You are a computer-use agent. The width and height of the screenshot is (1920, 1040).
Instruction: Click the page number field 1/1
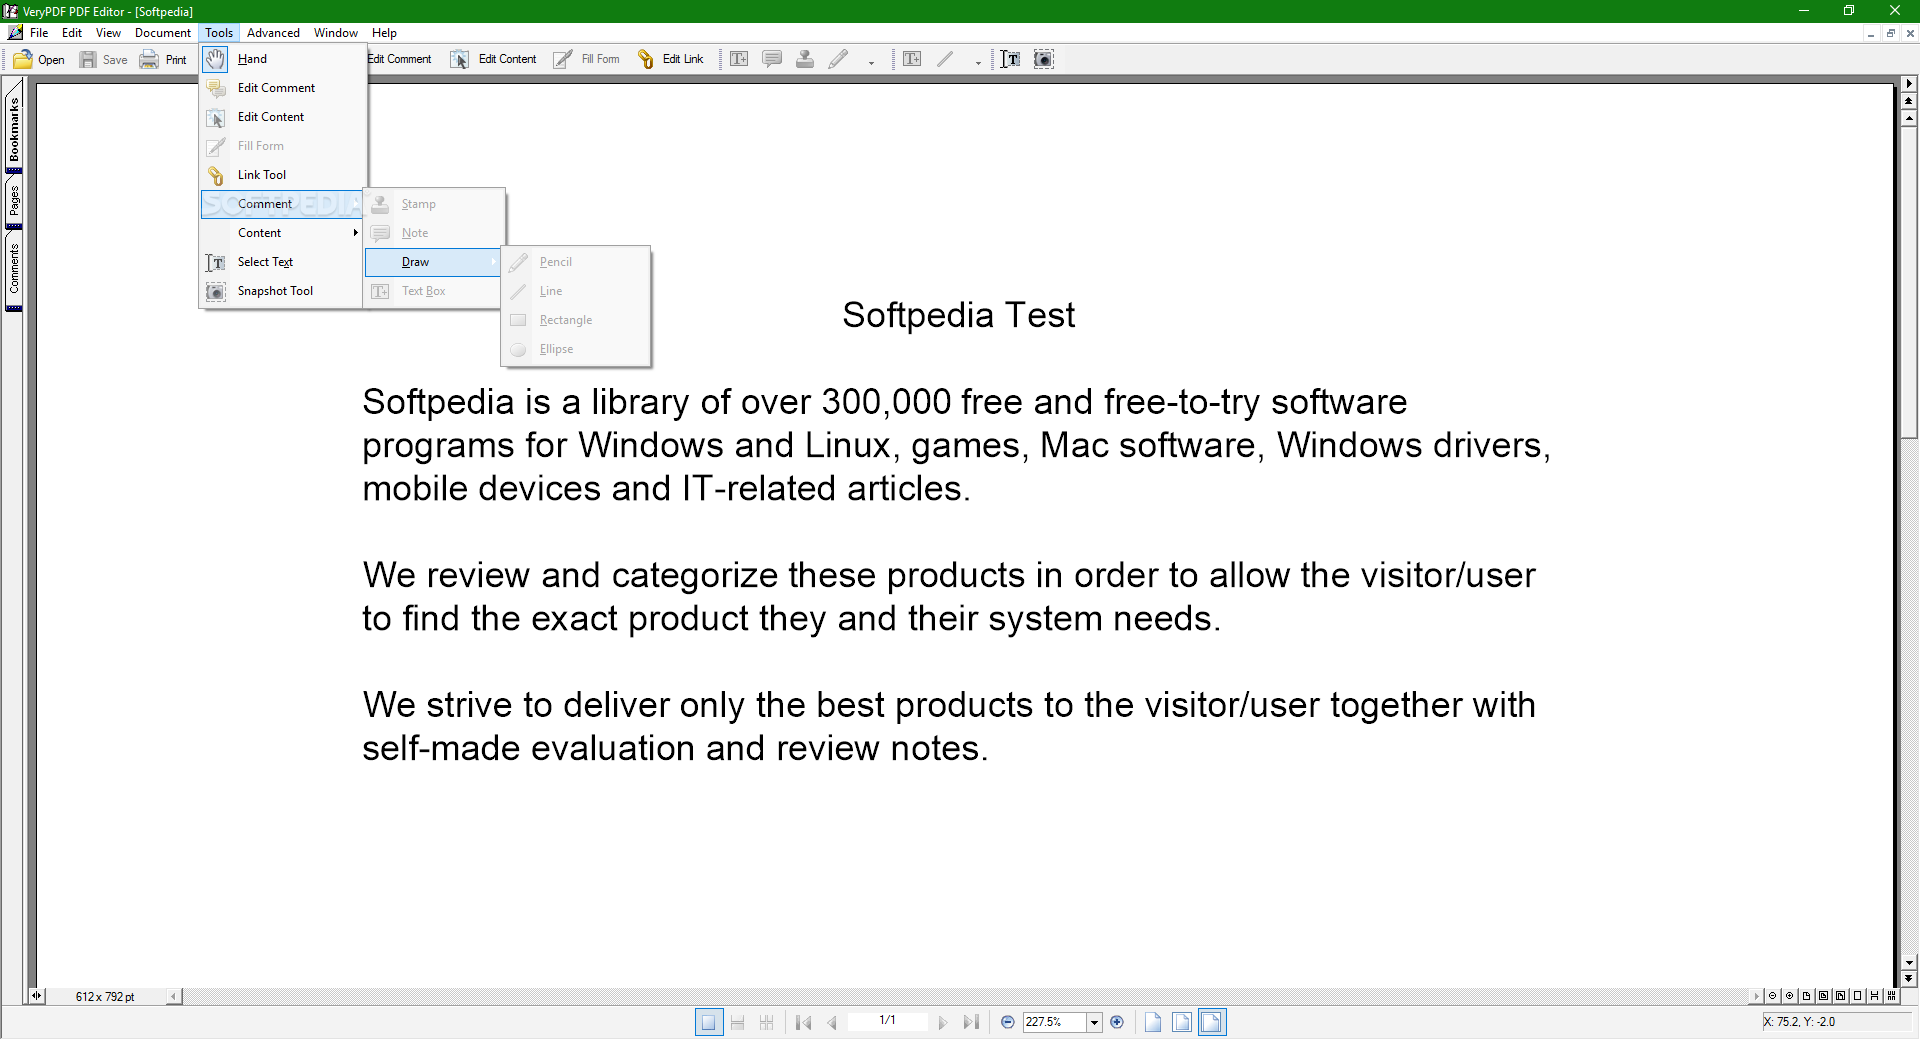[887, 1021]
